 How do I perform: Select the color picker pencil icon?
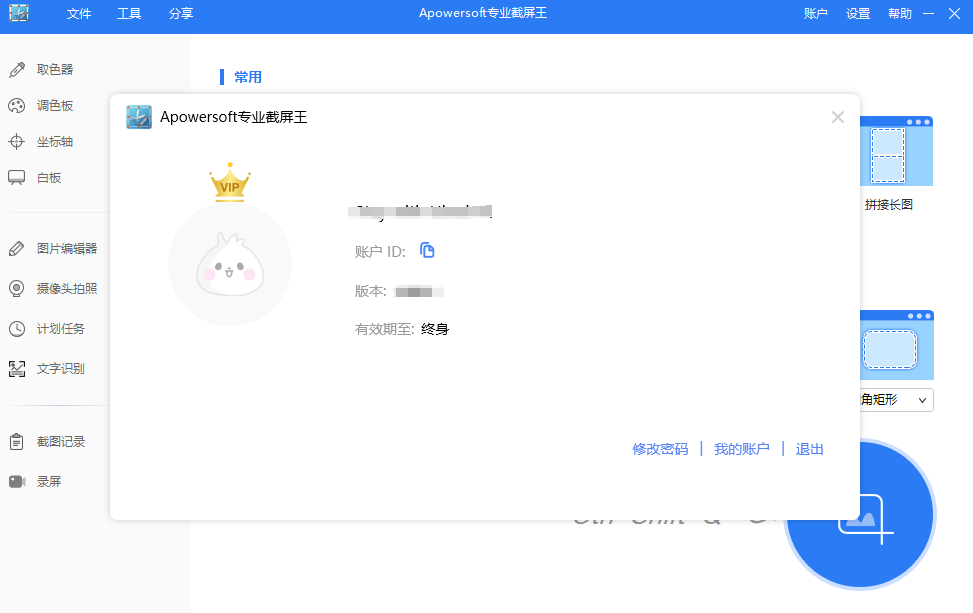pyautogui.click(x=17, y=69)
